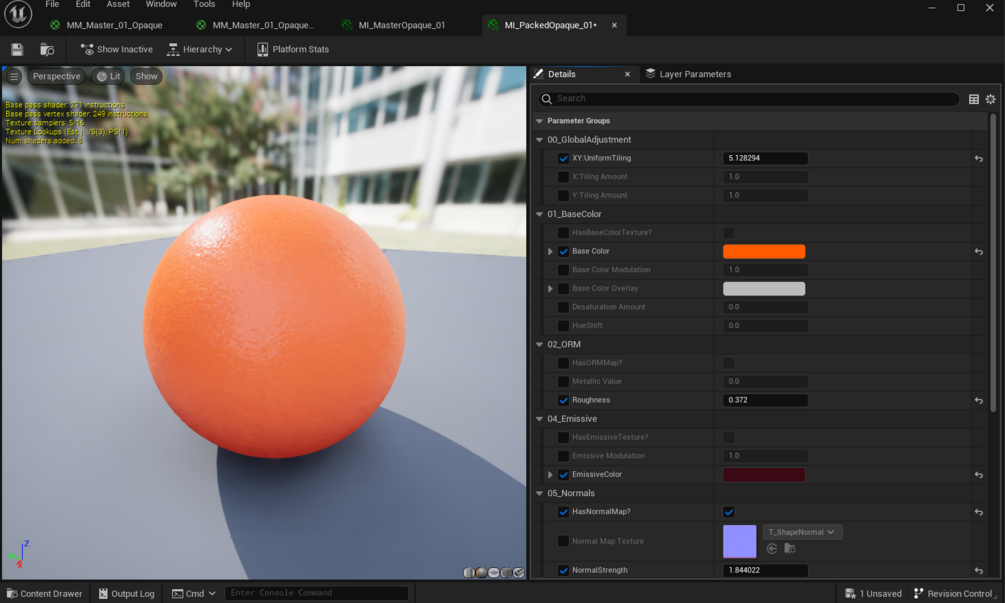Image resolution: width=1005 pixels, height=603 pixels.
Task: Toggle the HasNormalMap? value checkbox
Action: (729, 512)
